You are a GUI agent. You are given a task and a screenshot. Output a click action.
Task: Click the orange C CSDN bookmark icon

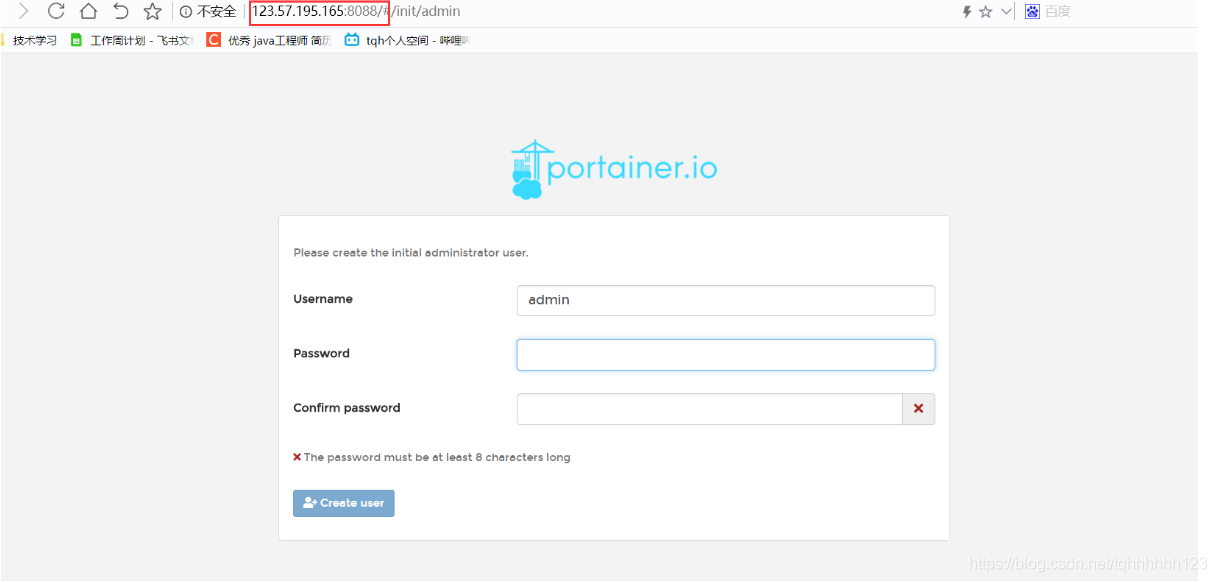[213, 40]
